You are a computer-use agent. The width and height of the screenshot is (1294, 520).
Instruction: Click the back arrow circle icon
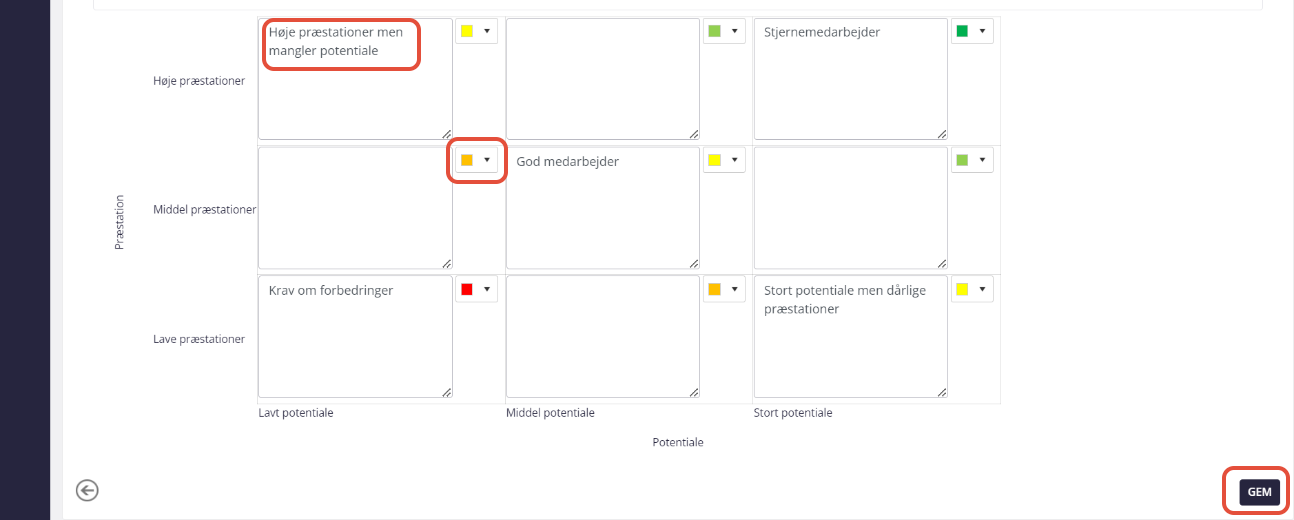coord(87,490)
